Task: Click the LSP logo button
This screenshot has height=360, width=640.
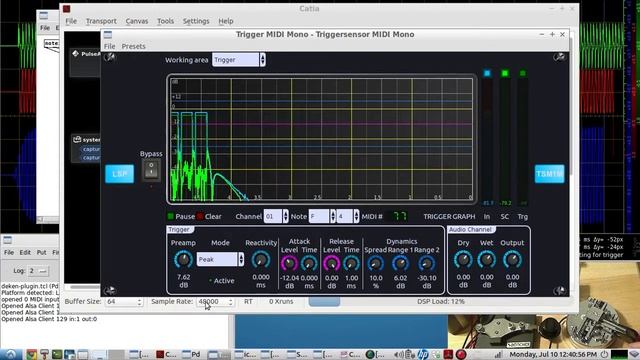Action: click(120, 174)
